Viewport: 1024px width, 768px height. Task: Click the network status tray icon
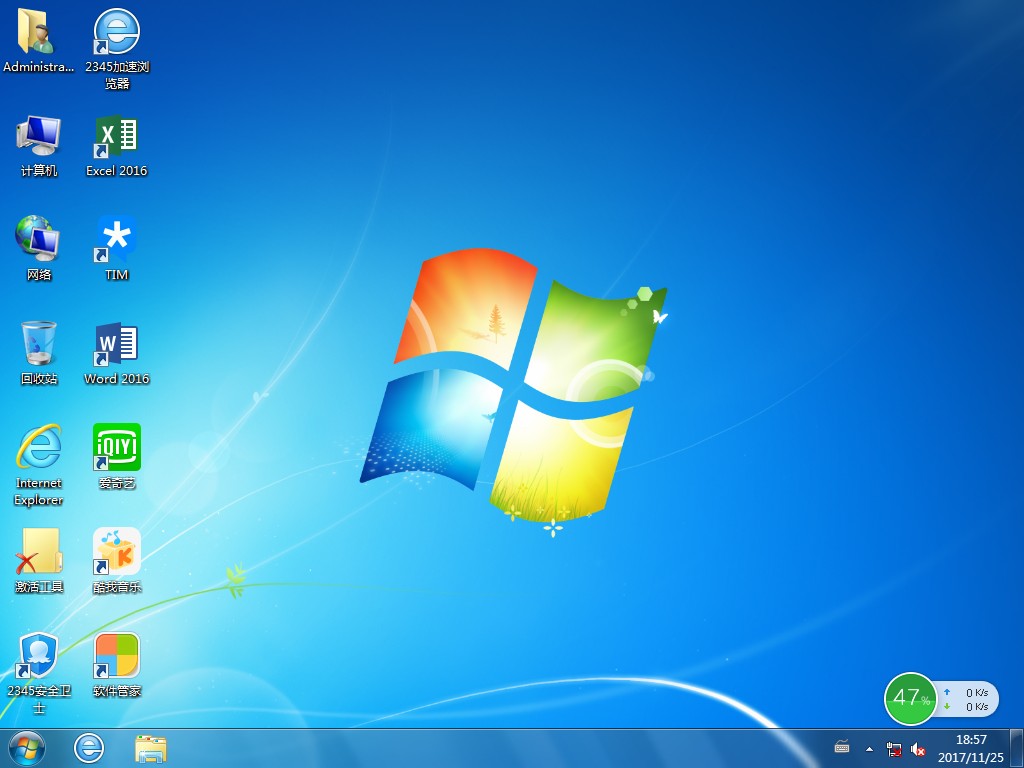pyautogui.click(x=894, y=749)
